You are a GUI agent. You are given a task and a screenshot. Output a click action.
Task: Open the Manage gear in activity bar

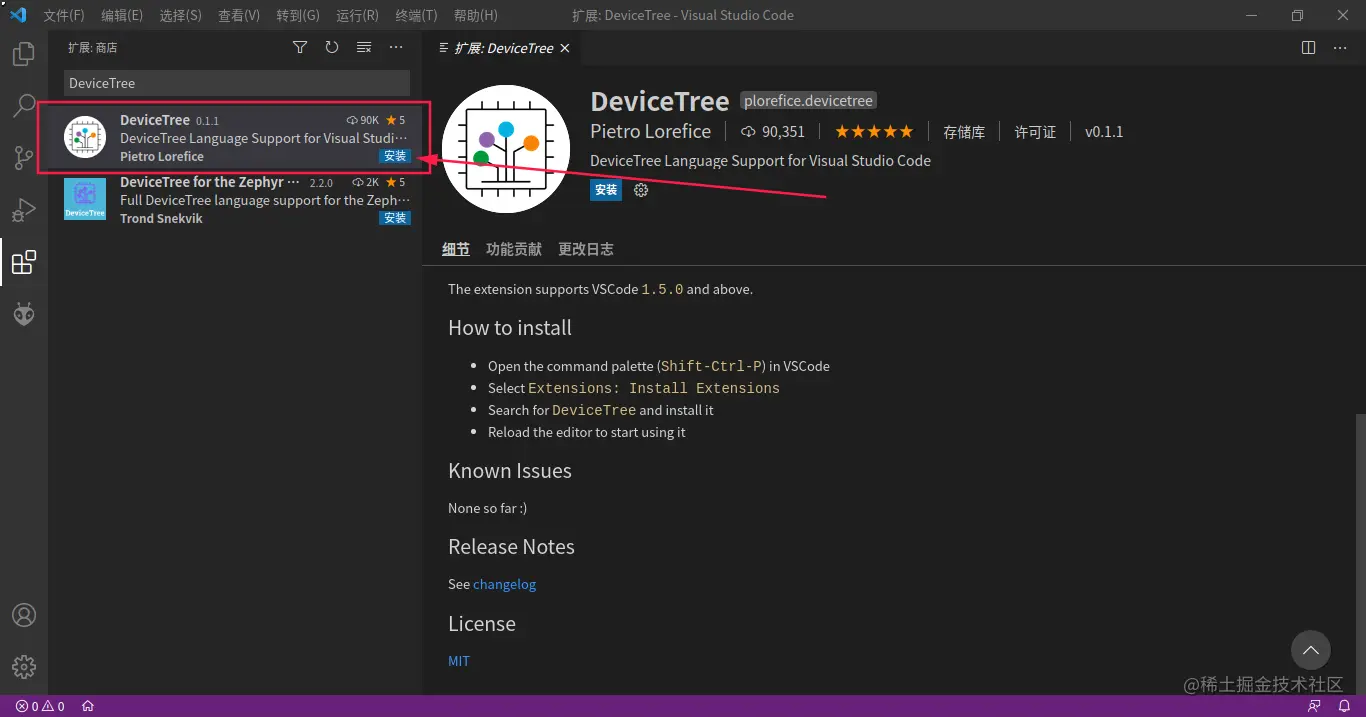point(24,667)
